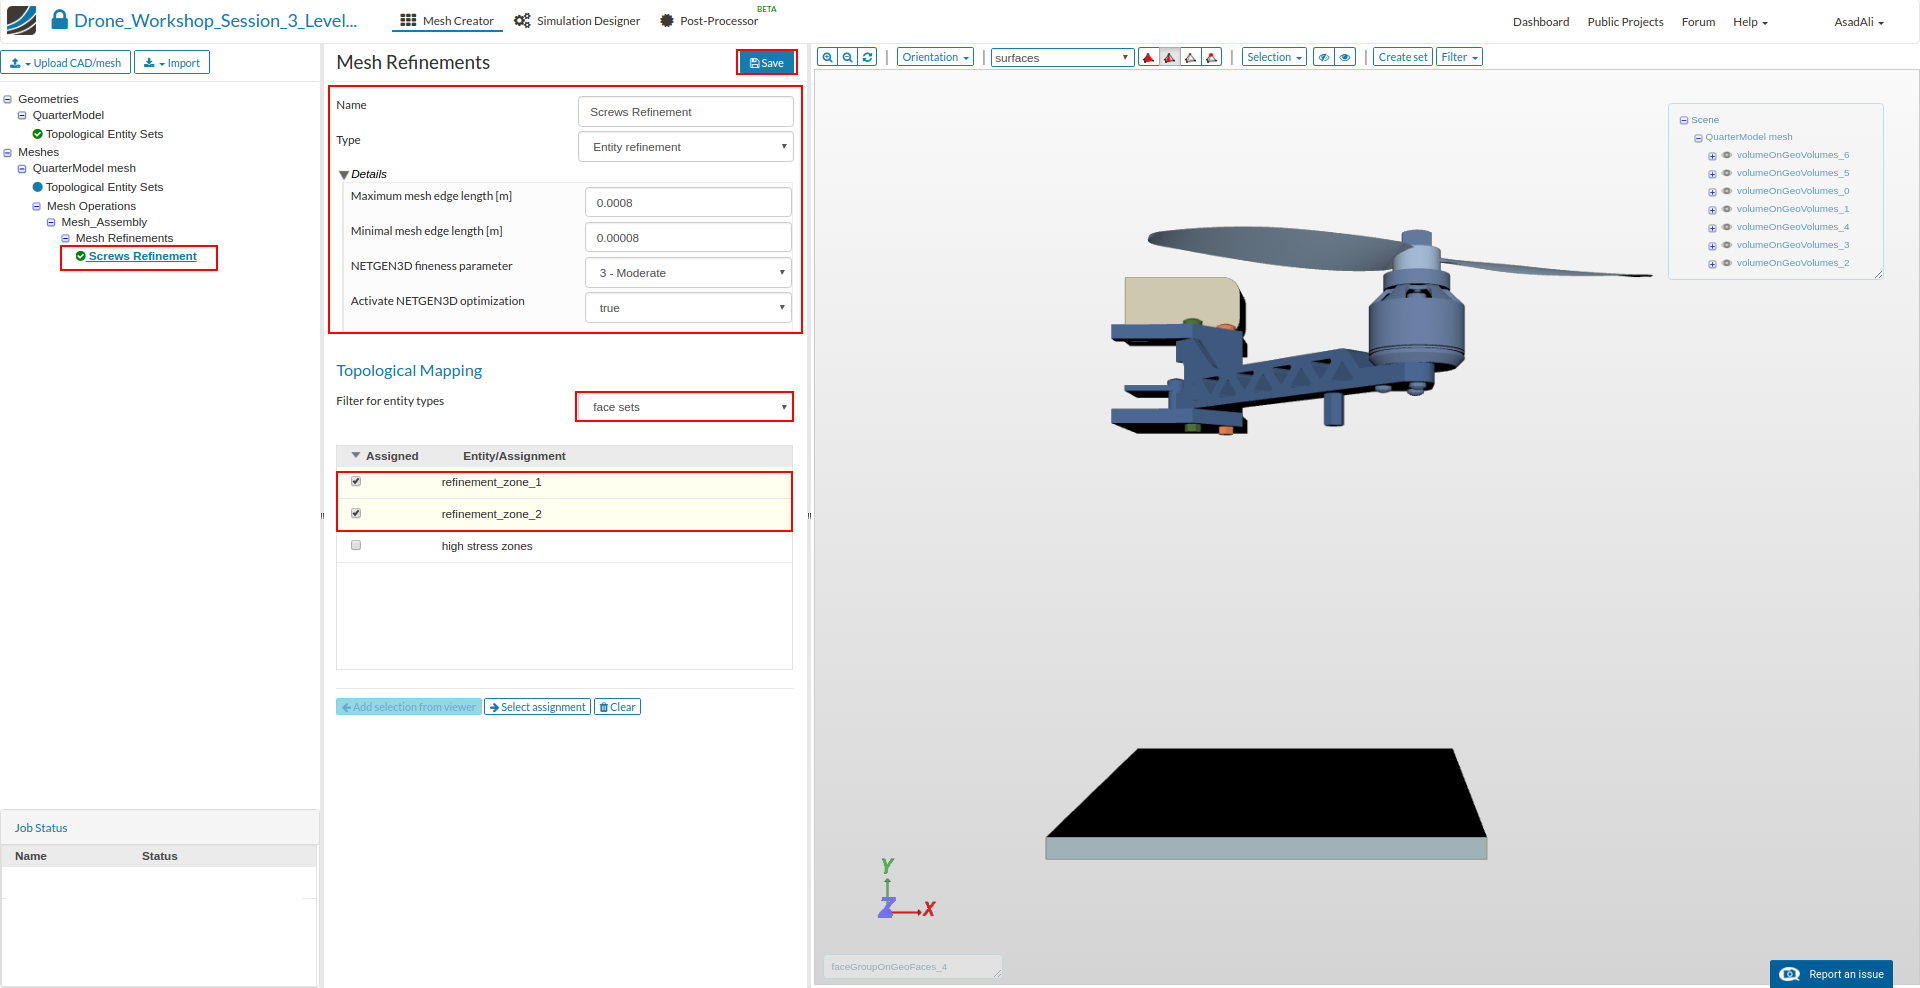Open Activate NETGEN3D optimization dropdown

[688, 308]
